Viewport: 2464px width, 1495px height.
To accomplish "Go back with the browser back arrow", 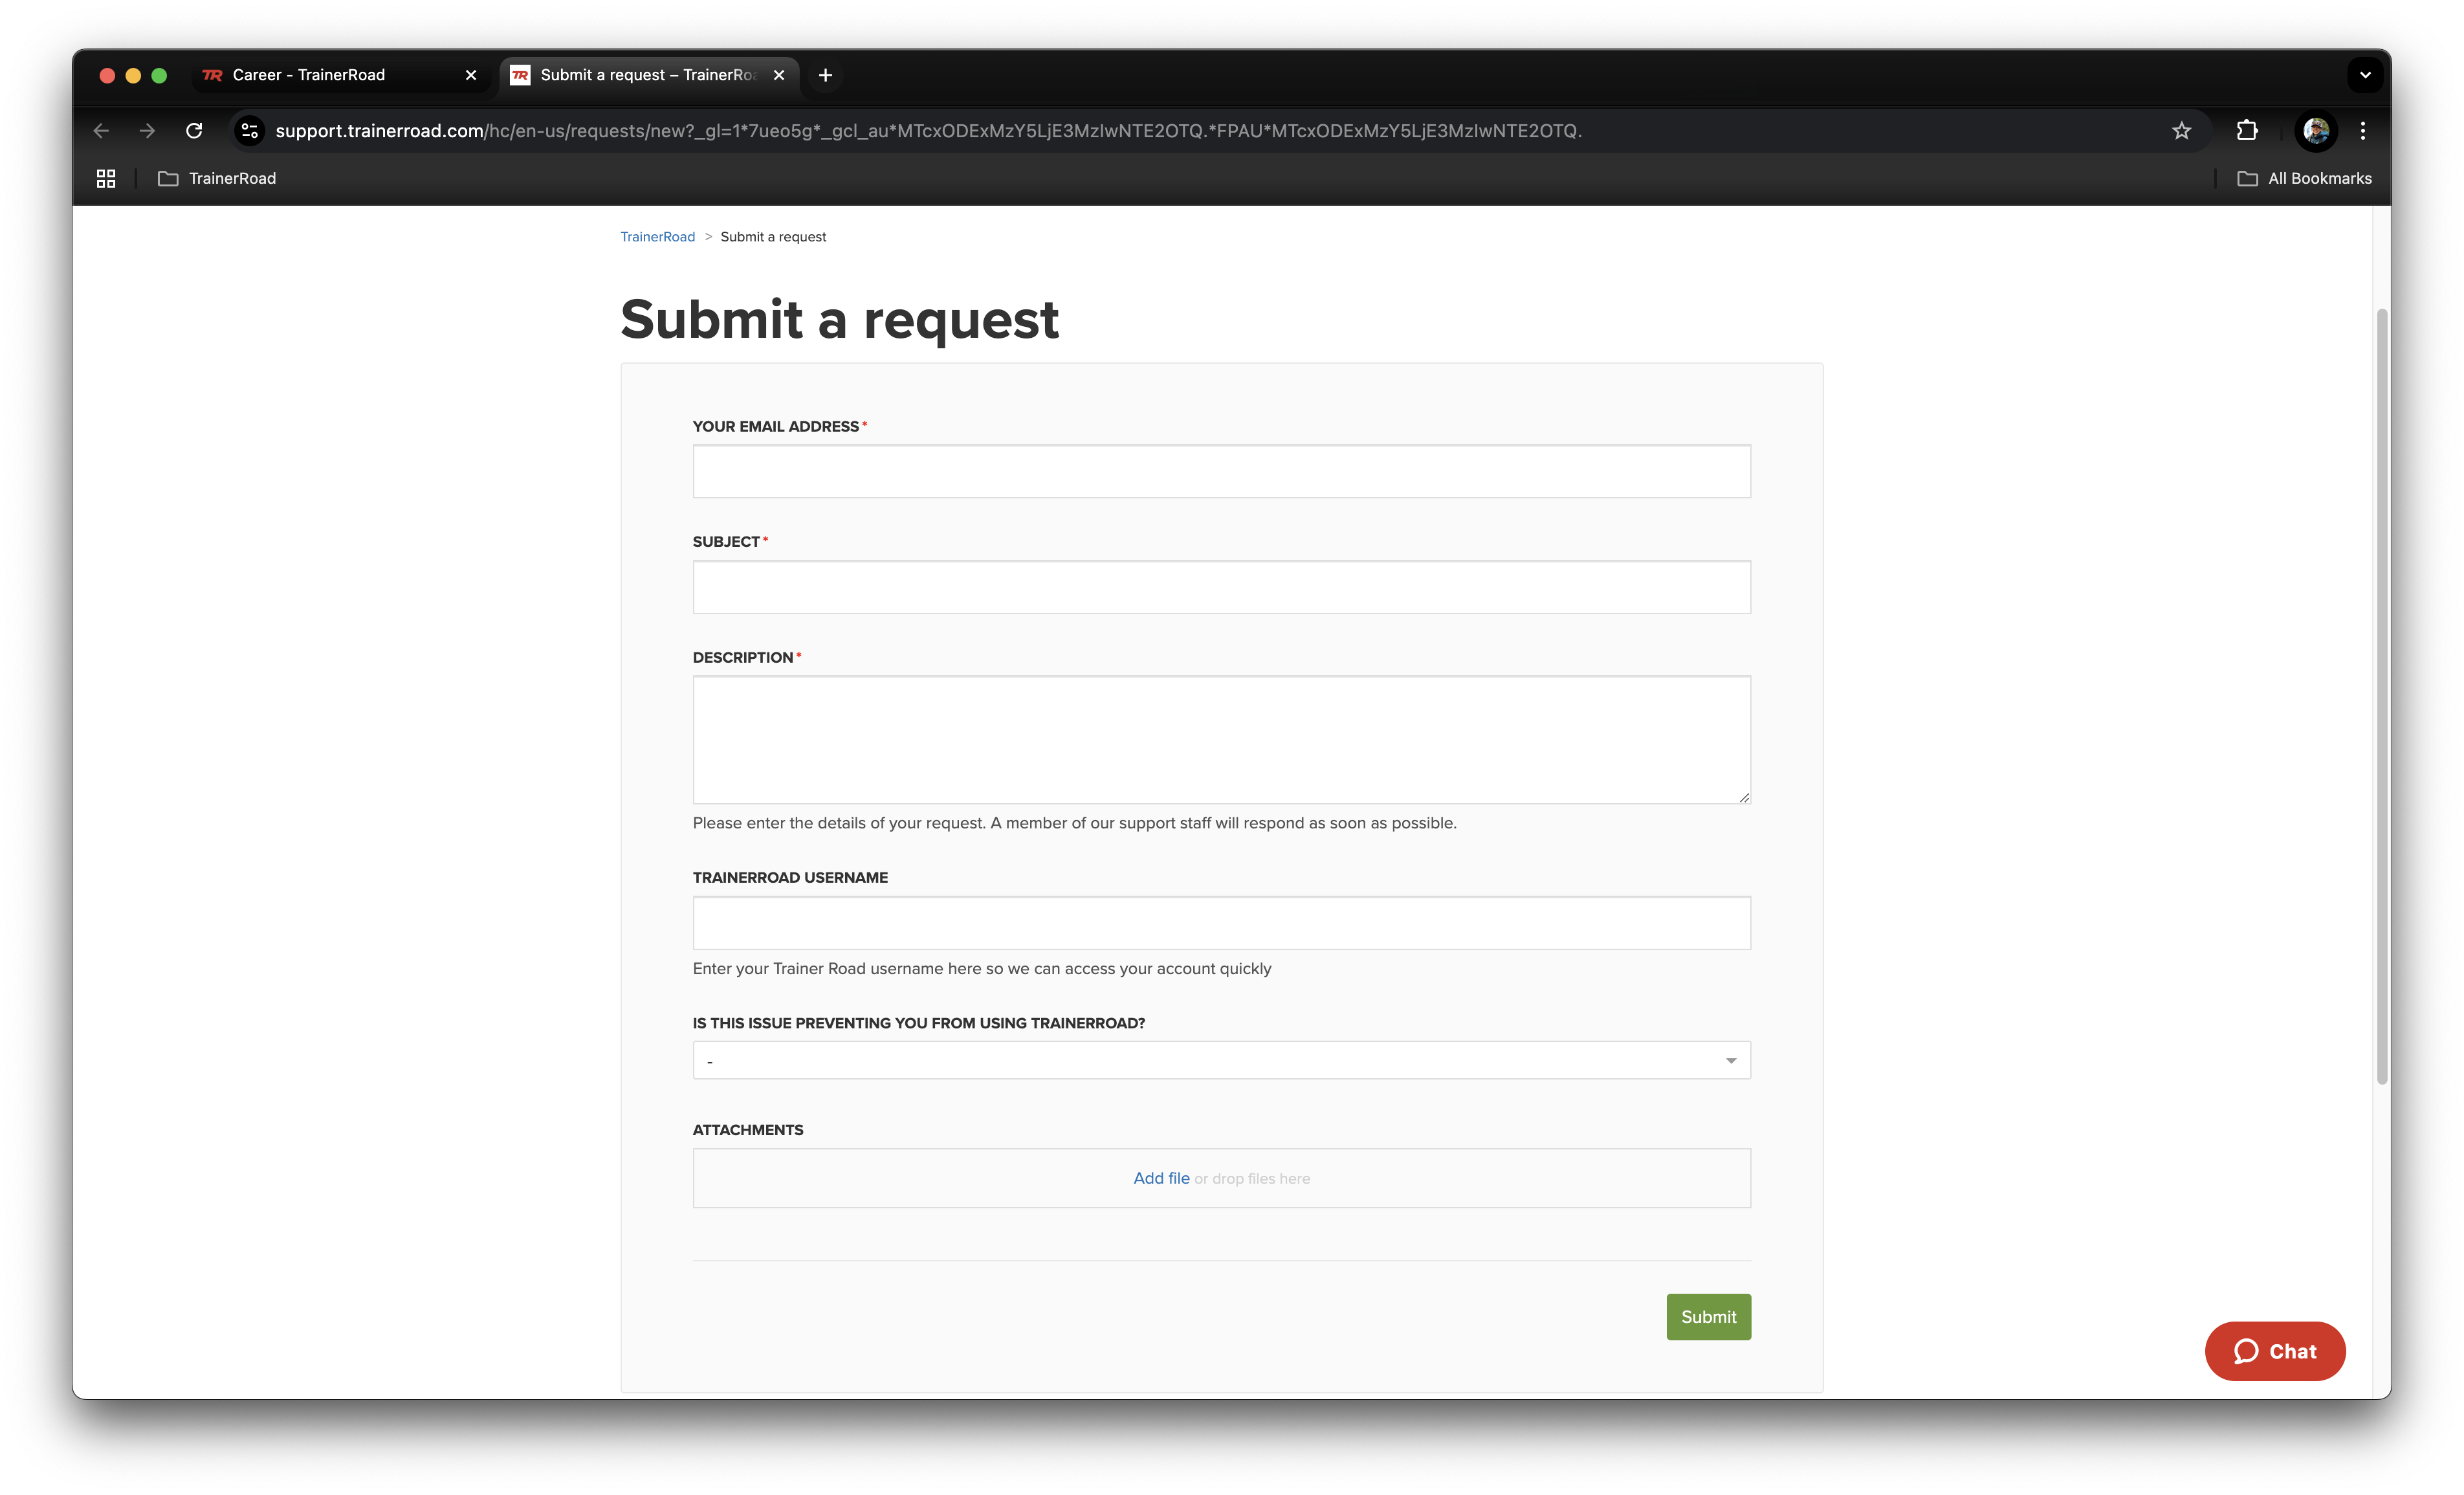I will coord(101,131).
